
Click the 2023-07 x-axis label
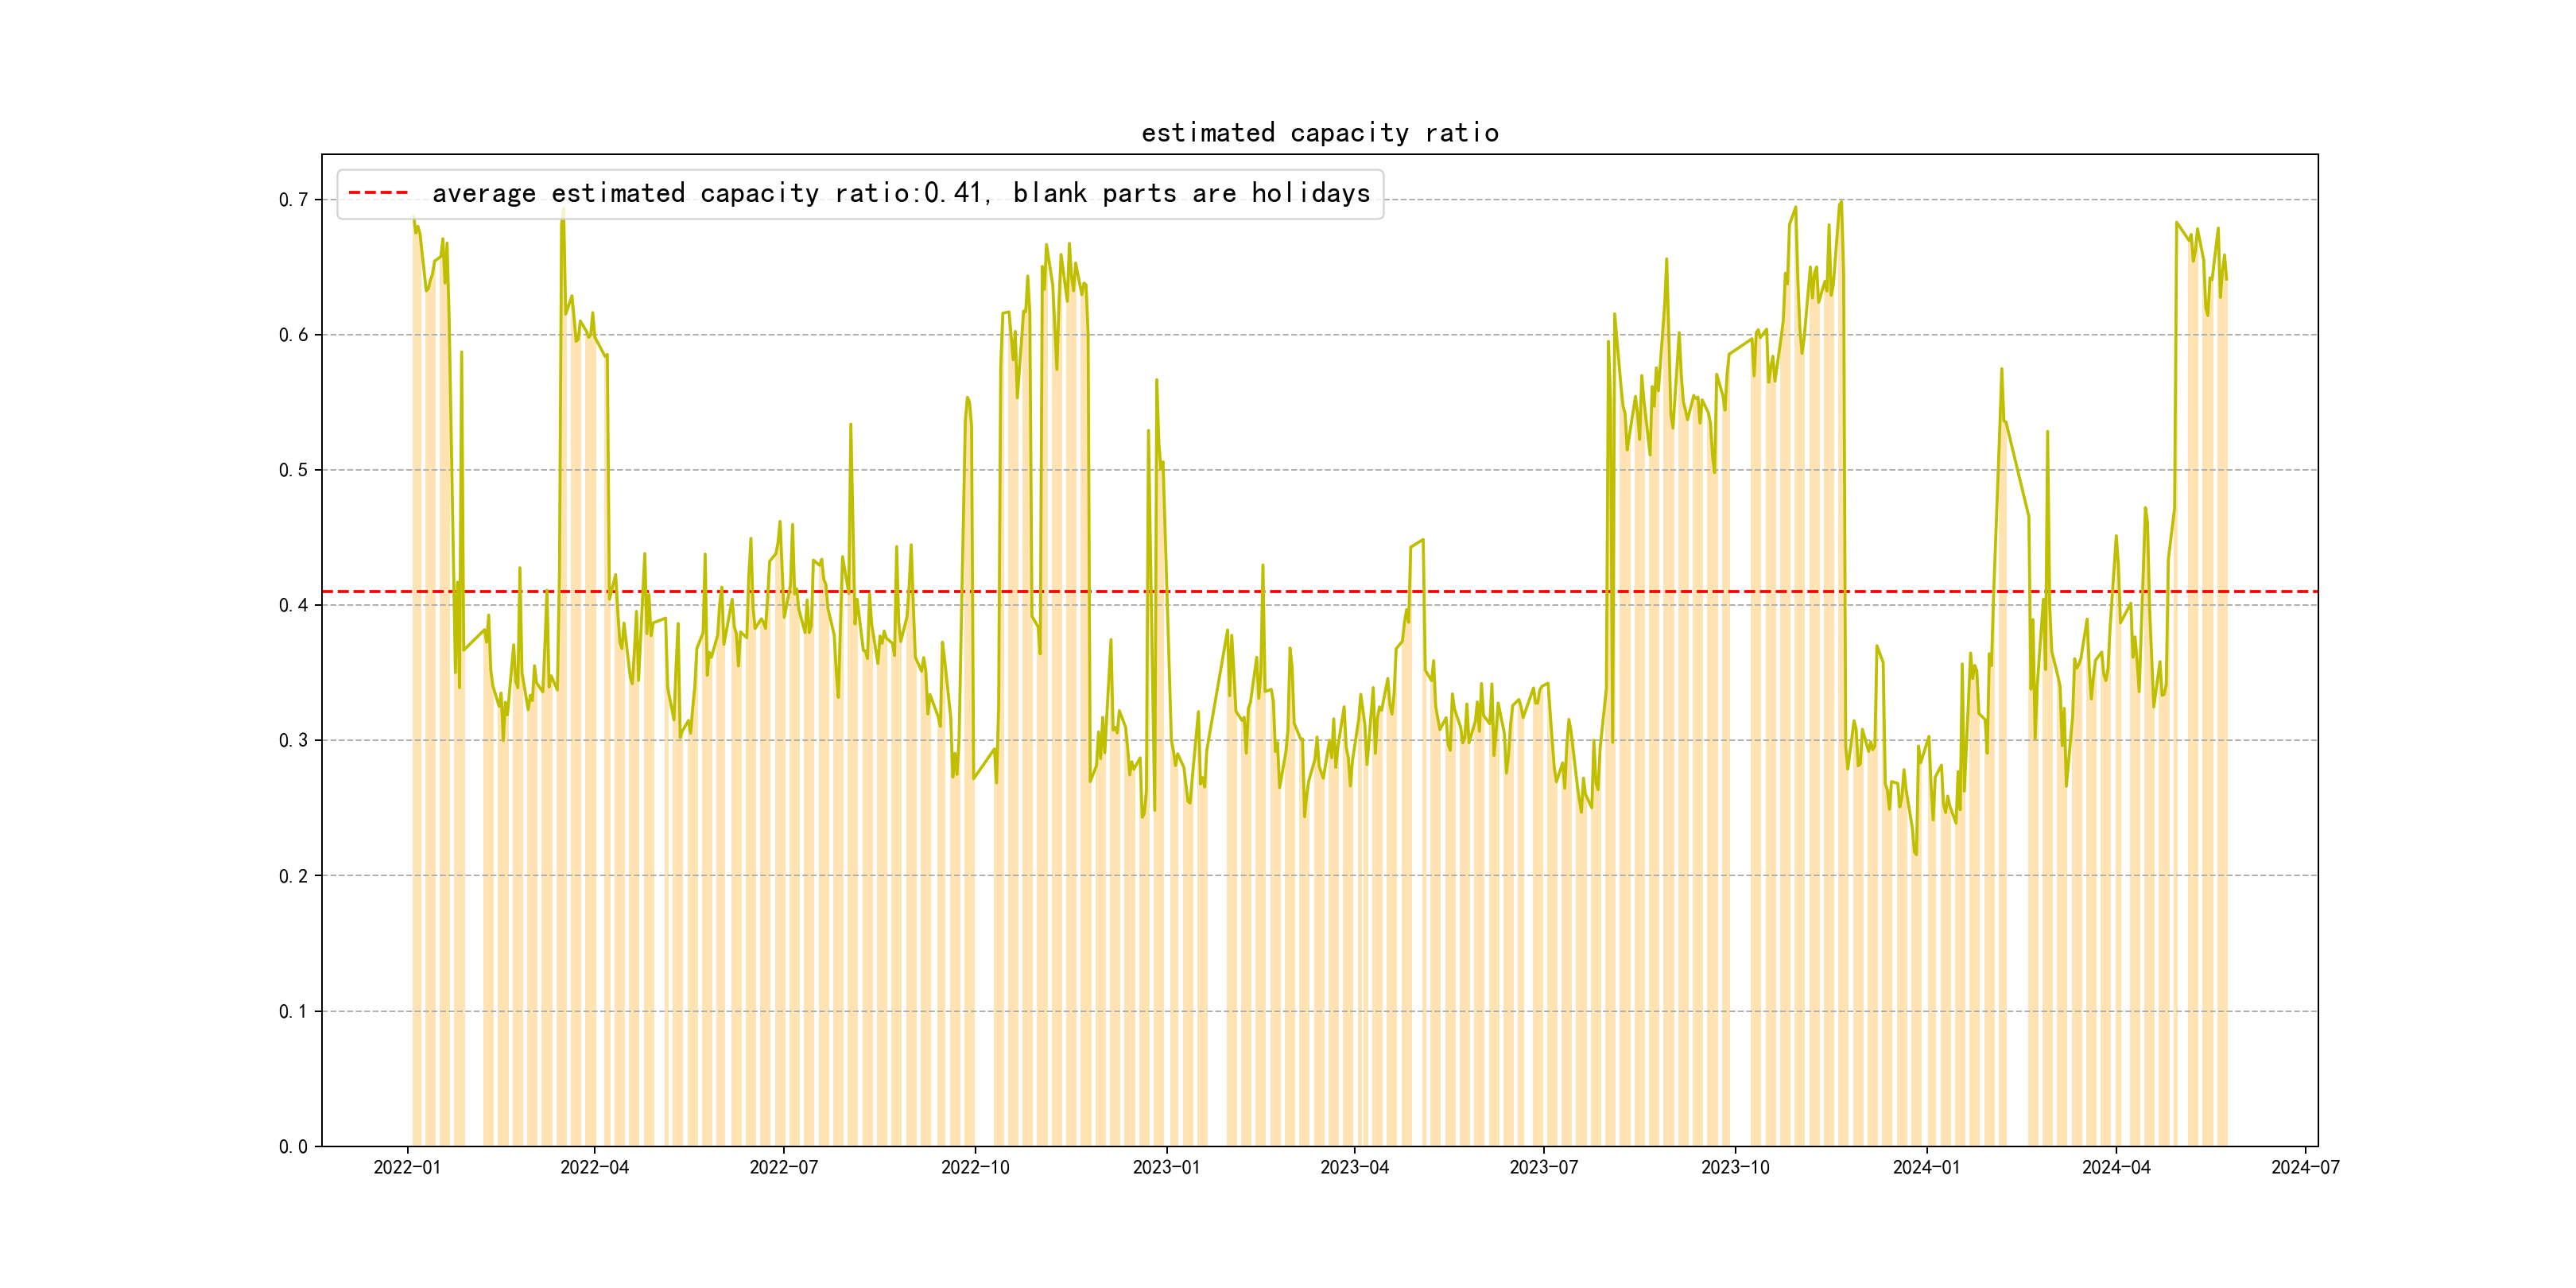[1544, 1167]
